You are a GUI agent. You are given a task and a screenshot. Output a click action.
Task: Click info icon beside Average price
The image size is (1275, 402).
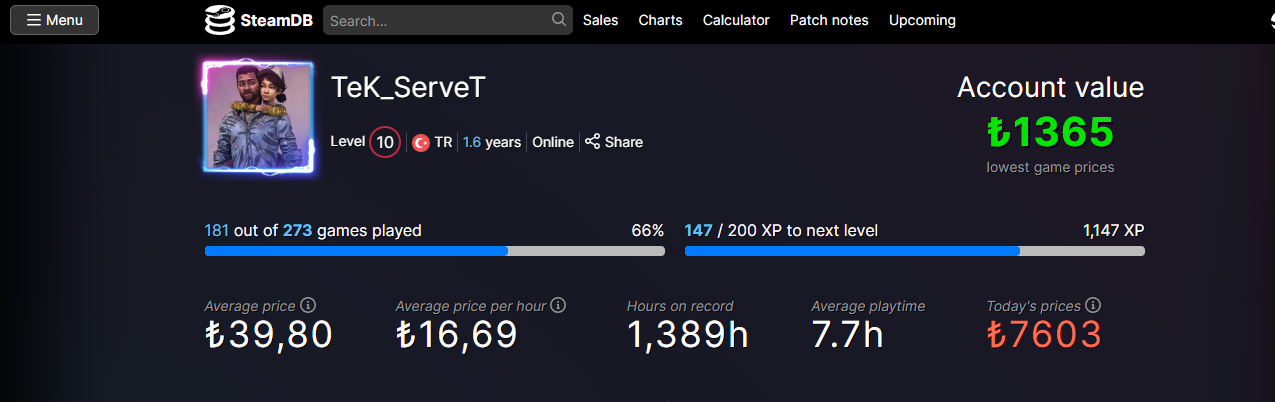308,305
